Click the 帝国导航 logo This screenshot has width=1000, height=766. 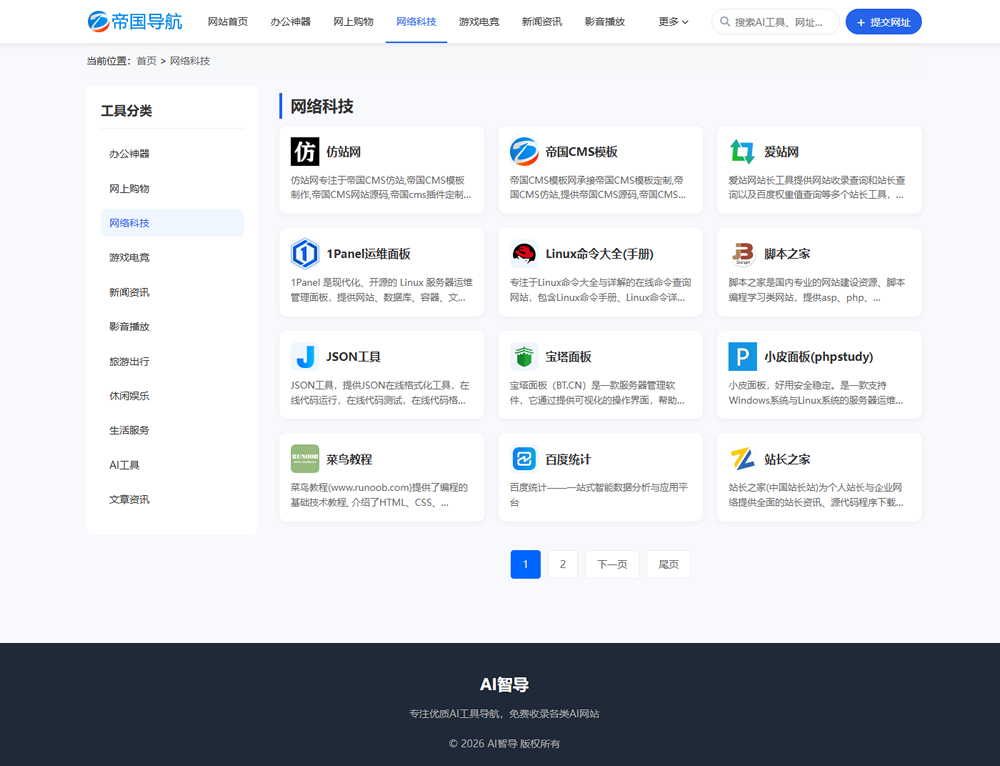tap(135, 22)
